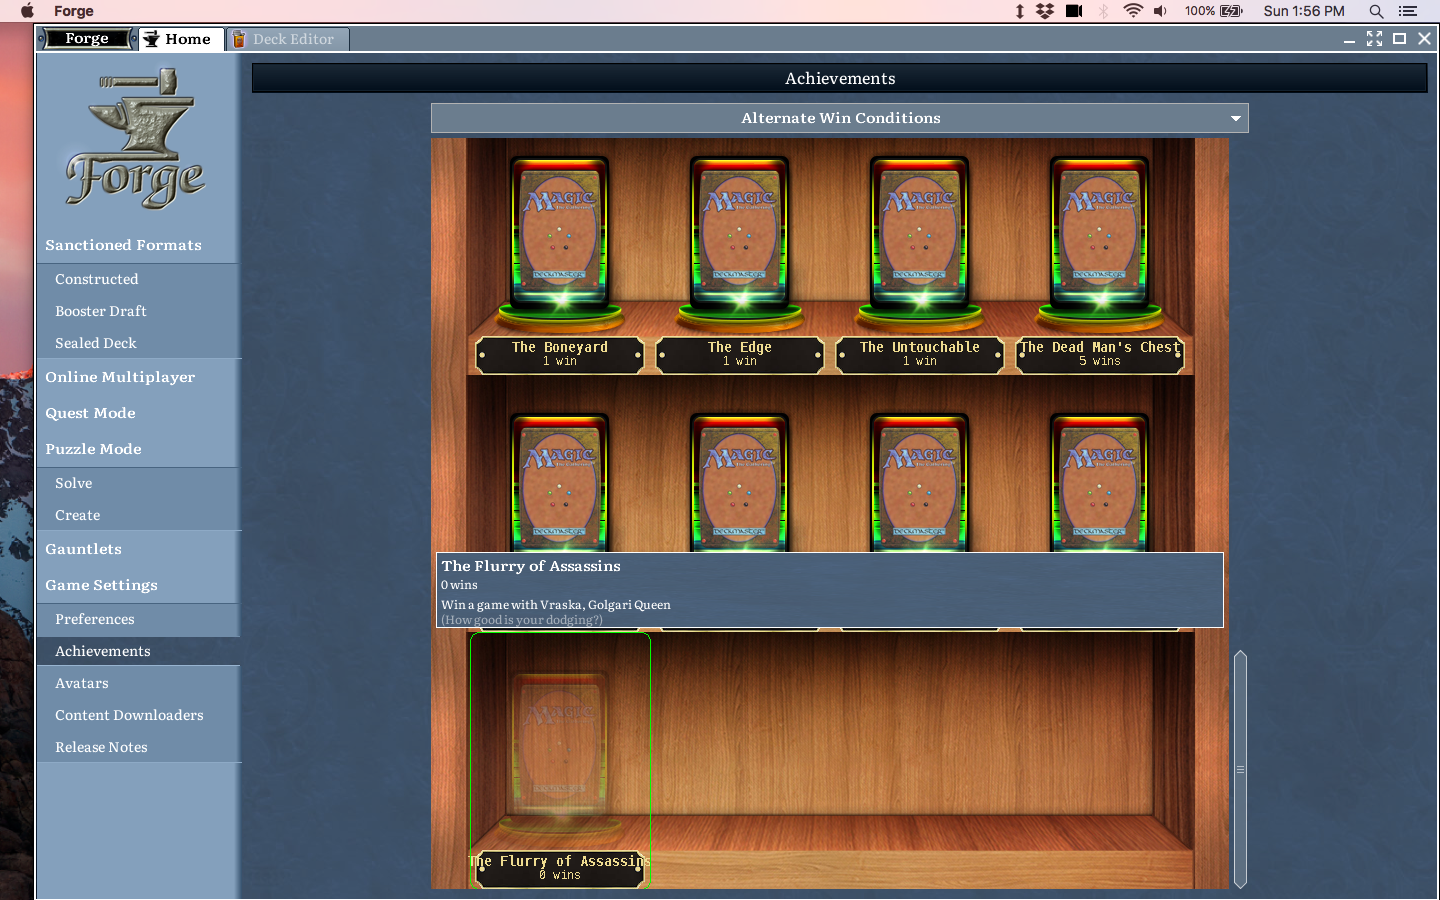Click the battery status icon
This screenshot has width=1440, height=900.
[1231, 11]
